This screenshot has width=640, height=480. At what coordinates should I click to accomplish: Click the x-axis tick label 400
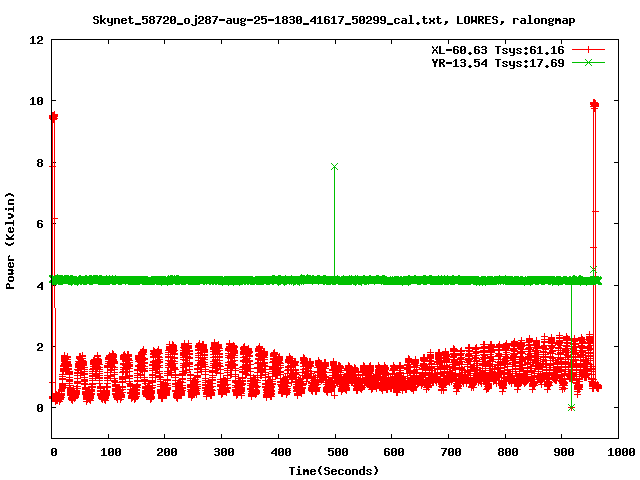point(280,452)
